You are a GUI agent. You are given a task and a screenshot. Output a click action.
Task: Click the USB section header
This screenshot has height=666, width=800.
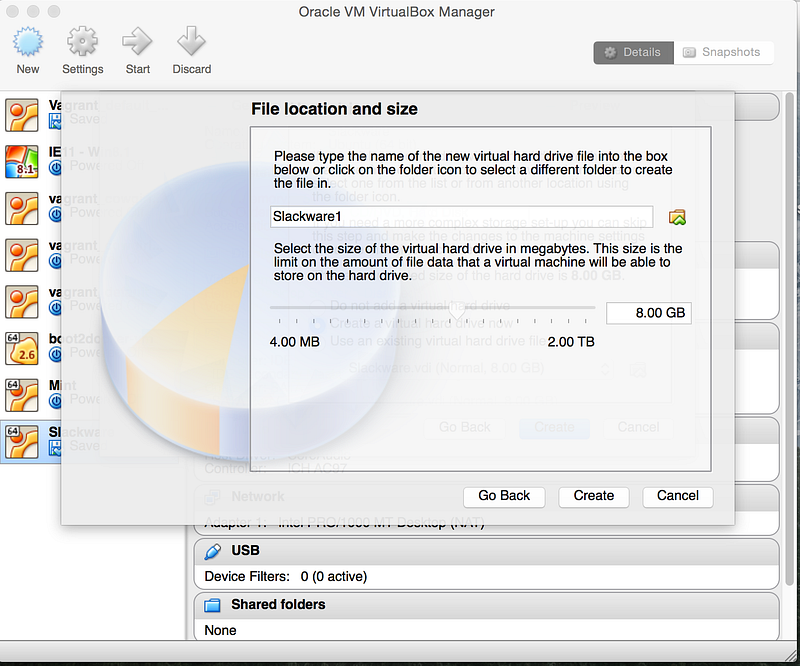[486, 551]
